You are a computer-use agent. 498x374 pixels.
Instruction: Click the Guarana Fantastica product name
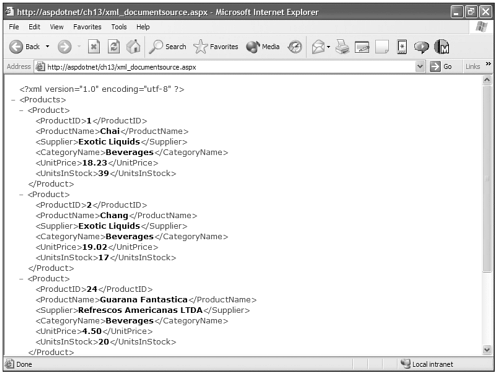click(x=144, y=300)
